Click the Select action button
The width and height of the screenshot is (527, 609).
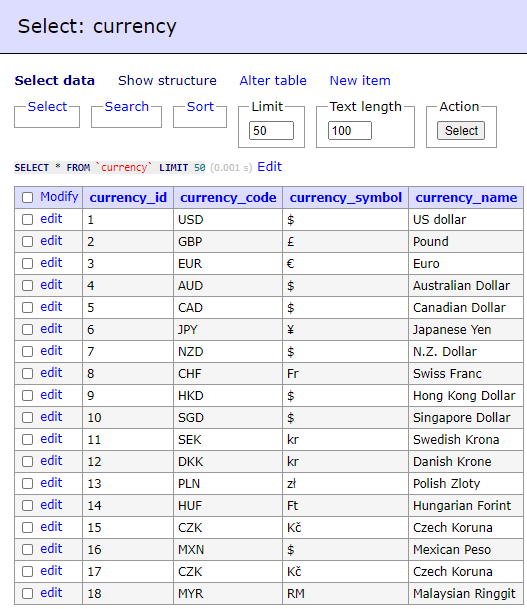click(461, 130)
